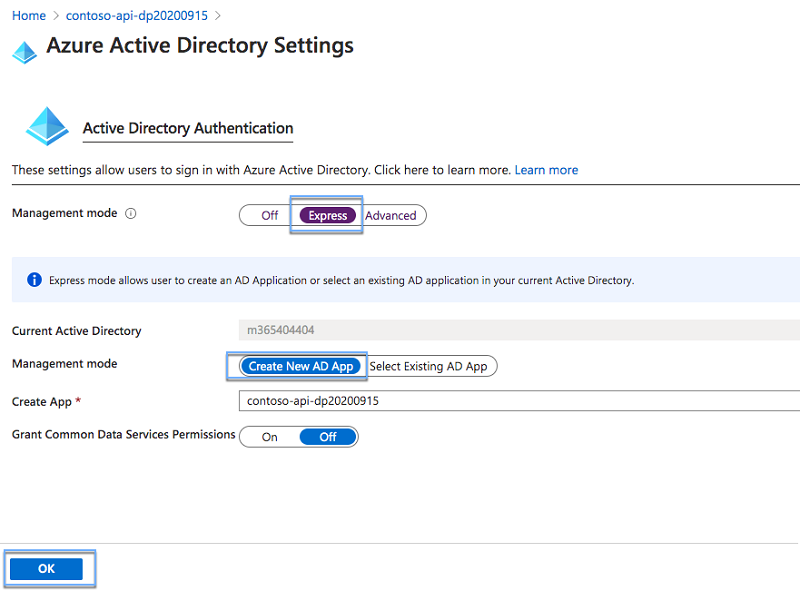Viewport: 800px width, 591px height.
Task: Confirm settings with the OK button
Action: [47, 568]
